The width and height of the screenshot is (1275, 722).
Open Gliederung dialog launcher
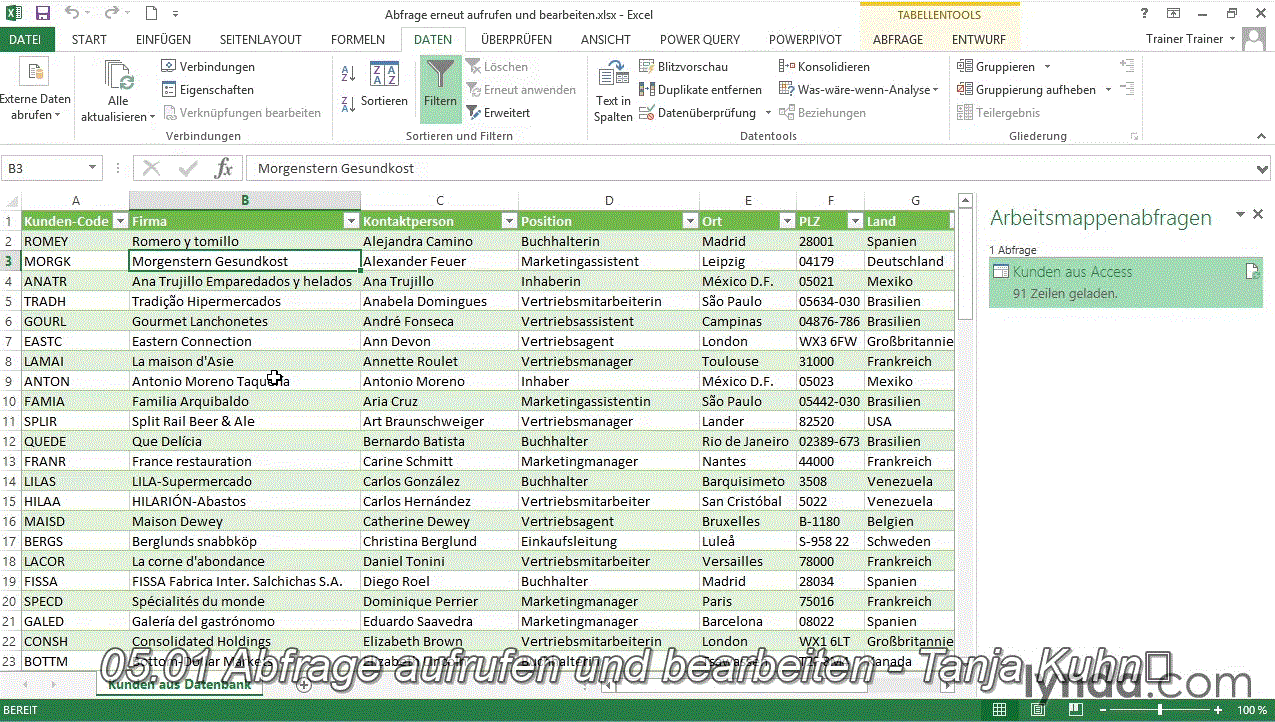click(x=1134, y=136)
